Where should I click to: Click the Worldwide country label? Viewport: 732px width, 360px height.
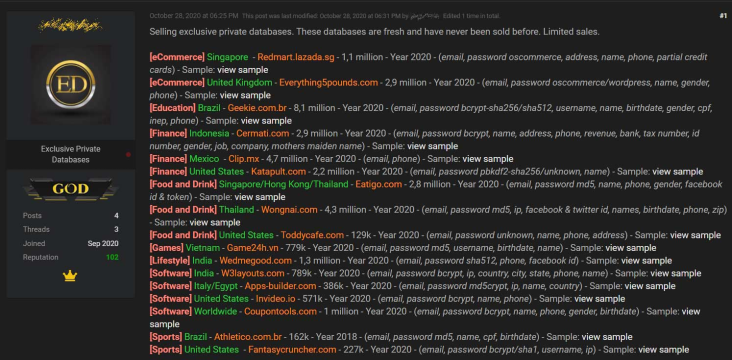215,311
